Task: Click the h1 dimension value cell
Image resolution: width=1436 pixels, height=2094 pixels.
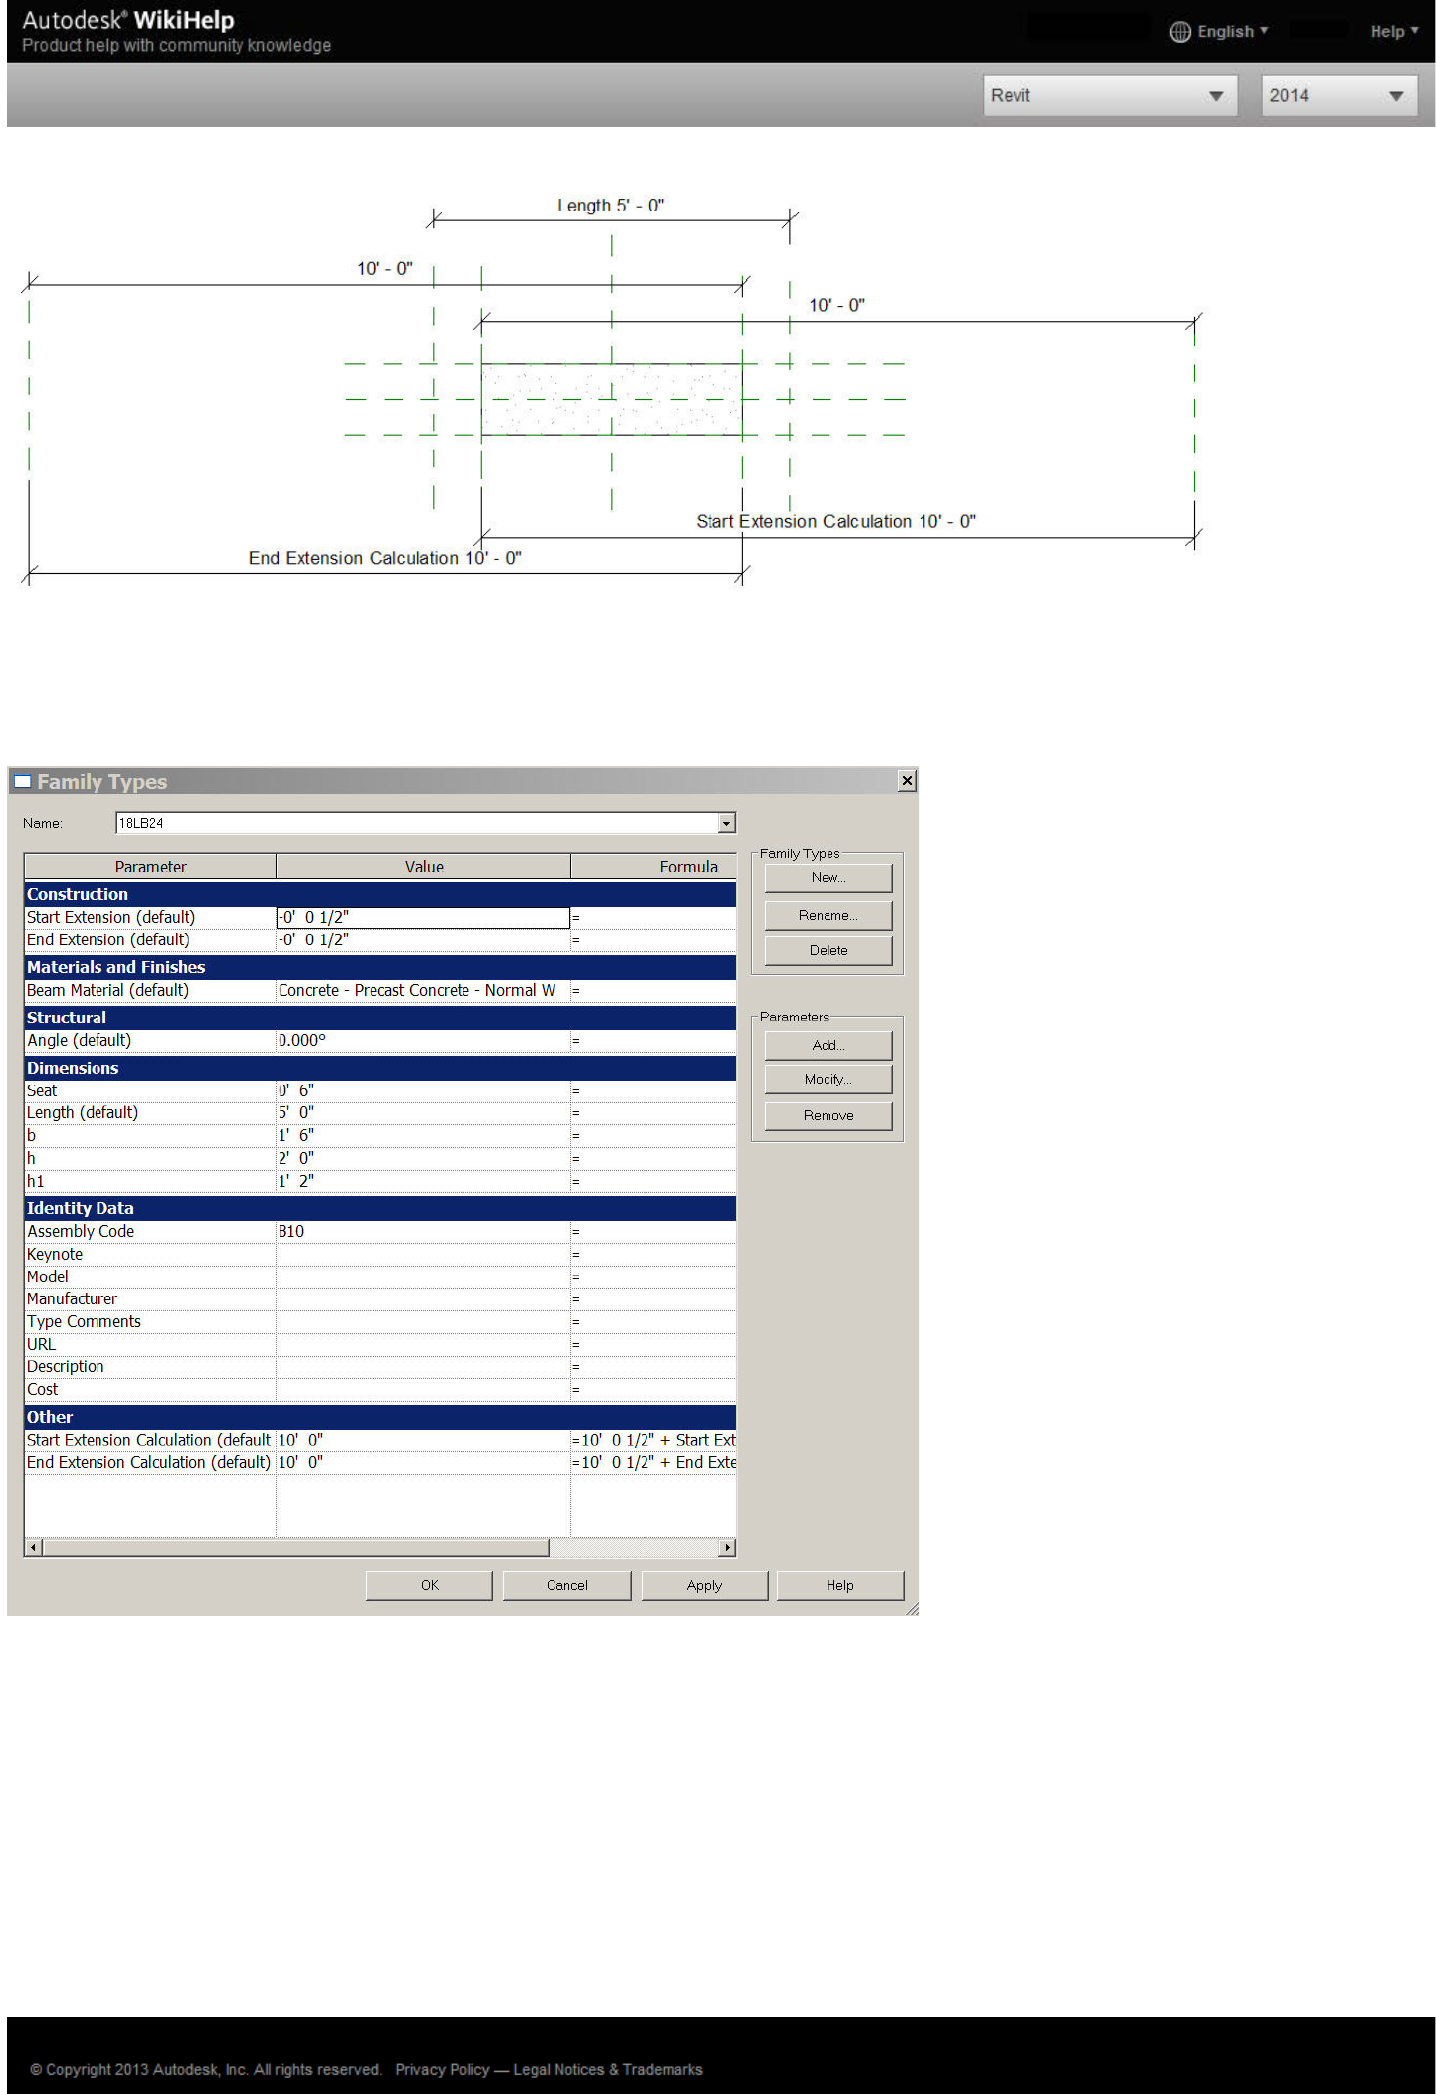Action: coord(423,1182)
